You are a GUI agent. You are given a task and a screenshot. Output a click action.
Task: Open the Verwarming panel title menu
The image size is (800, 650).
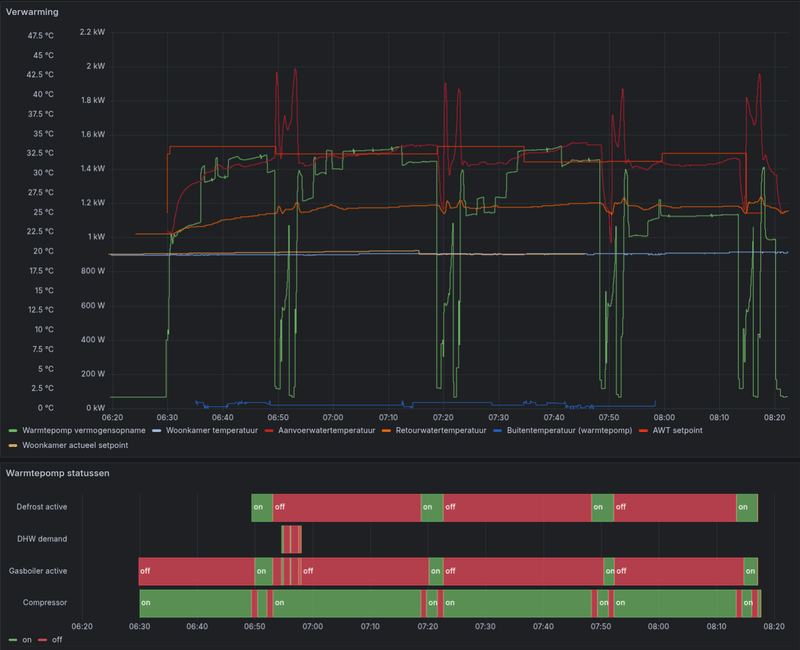[32, 12]
